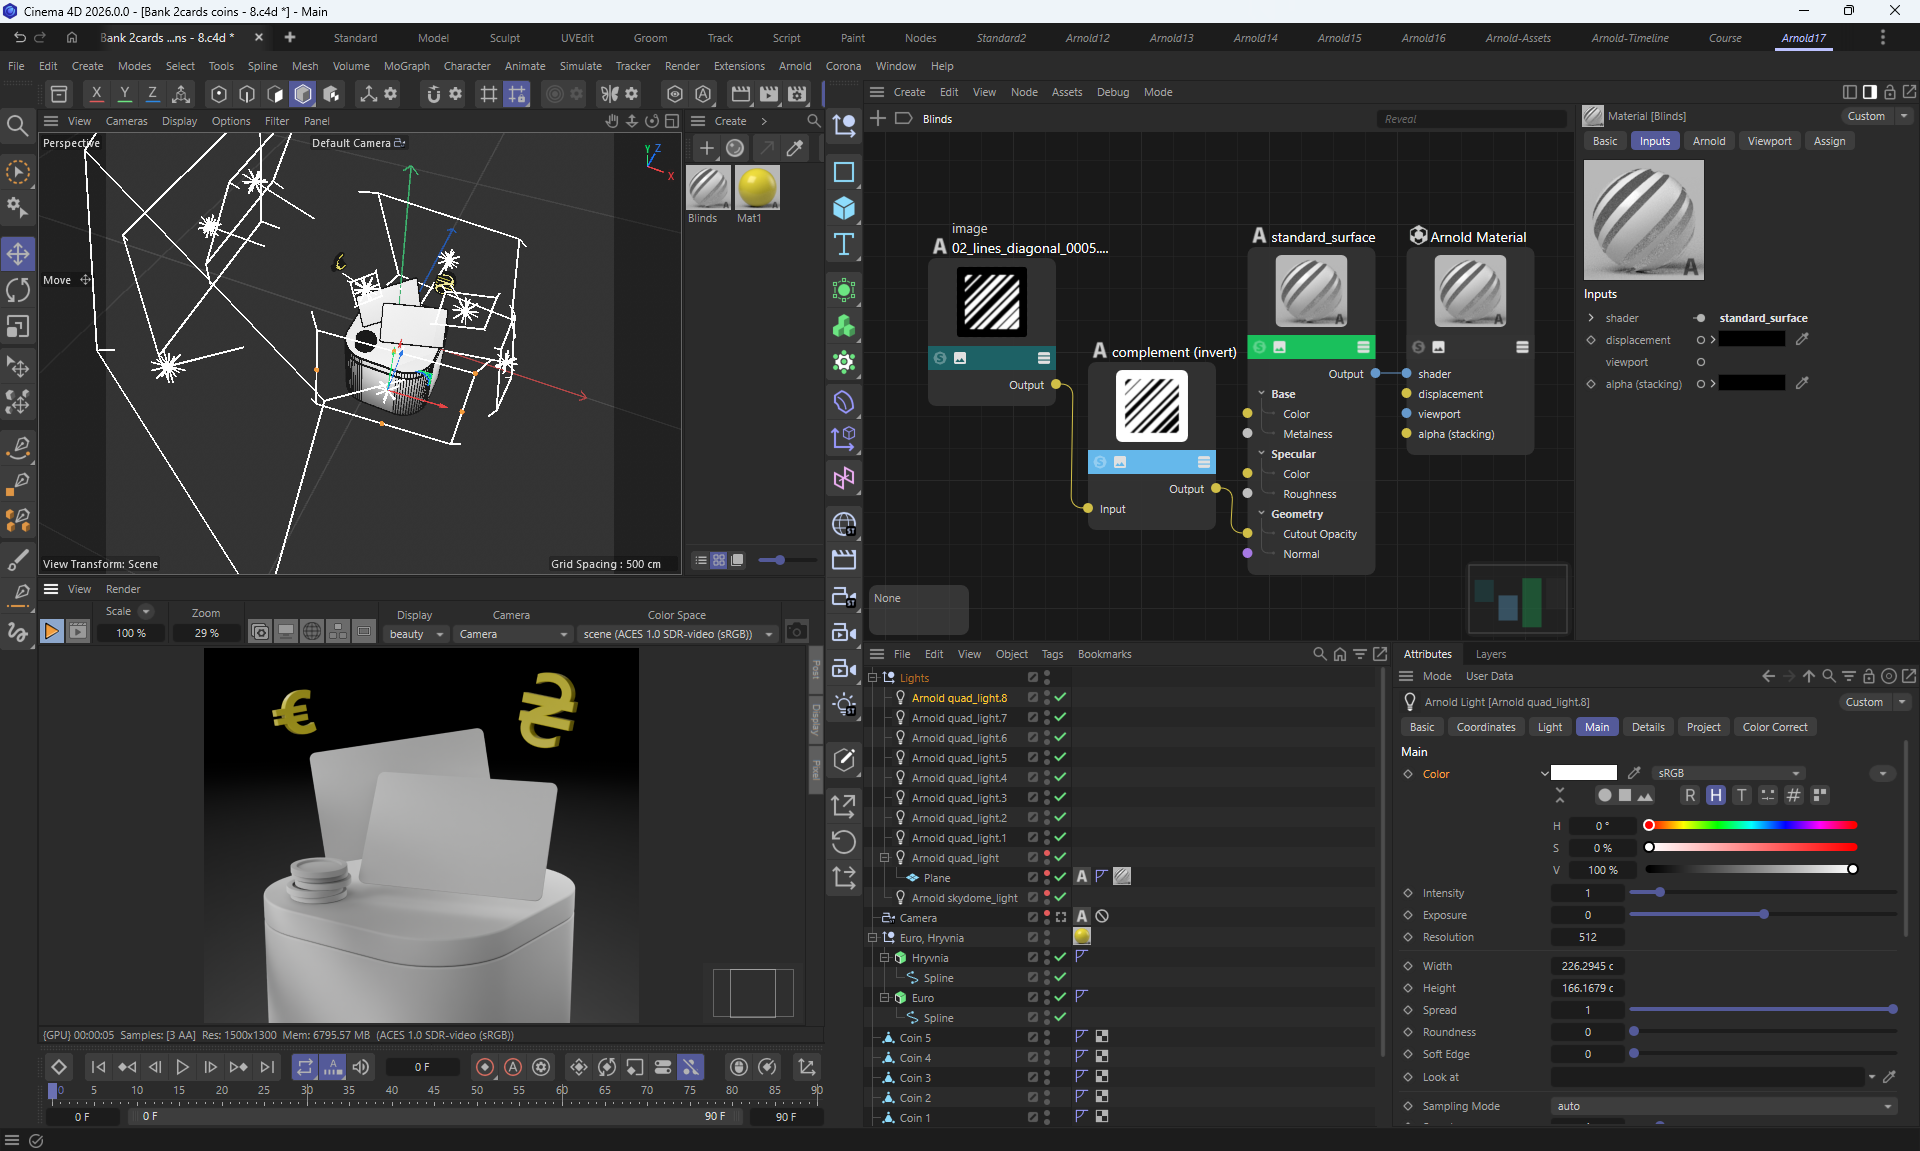Image resolution: width=1920 pixels, height=1151 pixels.
Task: Click the color picker eyedropper next to Color
Action: pyautogui.click(x=1634, y=773)
